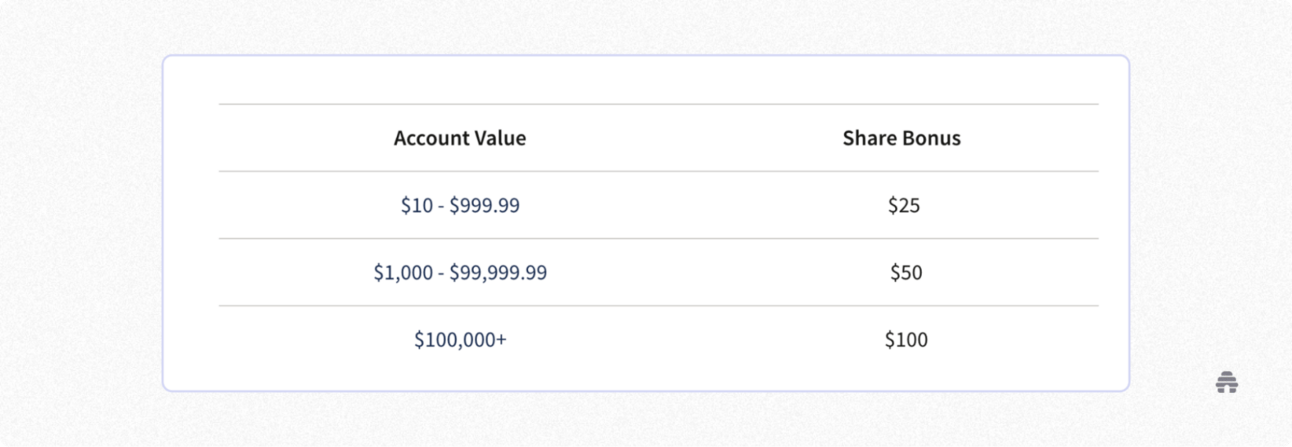Click the dash between $1,000 and $99,999.99
Image resolution: width=1292 pixels, height=447 pixels.
click(x=440, y=273)
